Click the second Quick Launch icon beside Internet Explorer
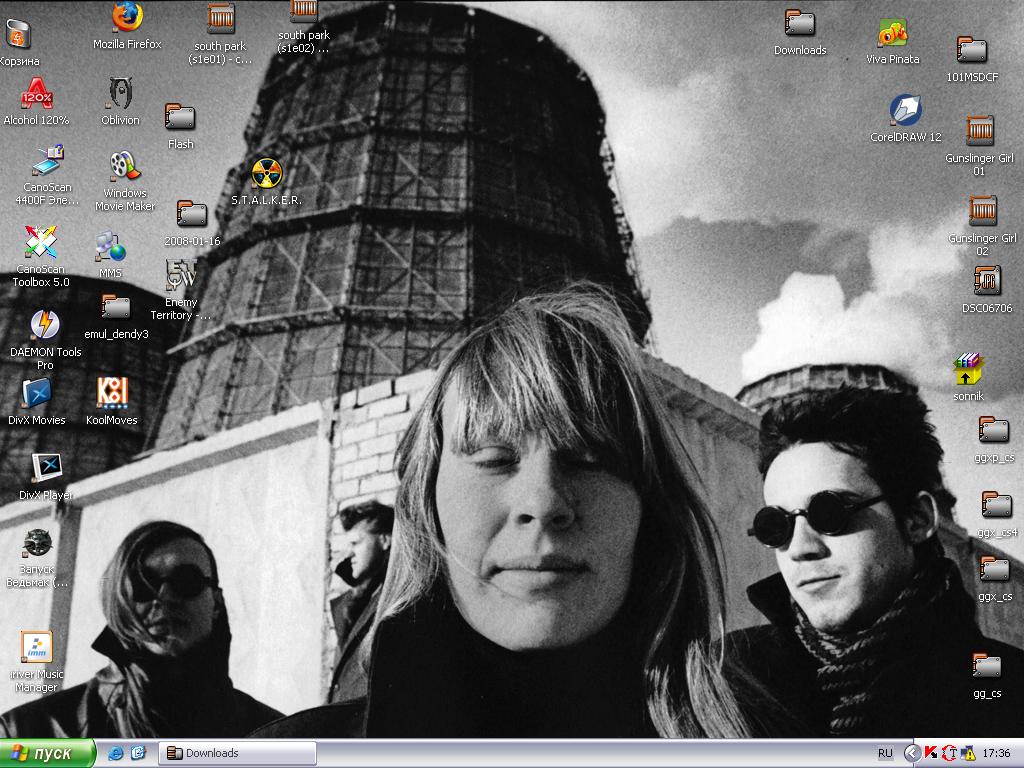Image resolution: width=1024 pixels, height=768 pixels. coord(138,753)
